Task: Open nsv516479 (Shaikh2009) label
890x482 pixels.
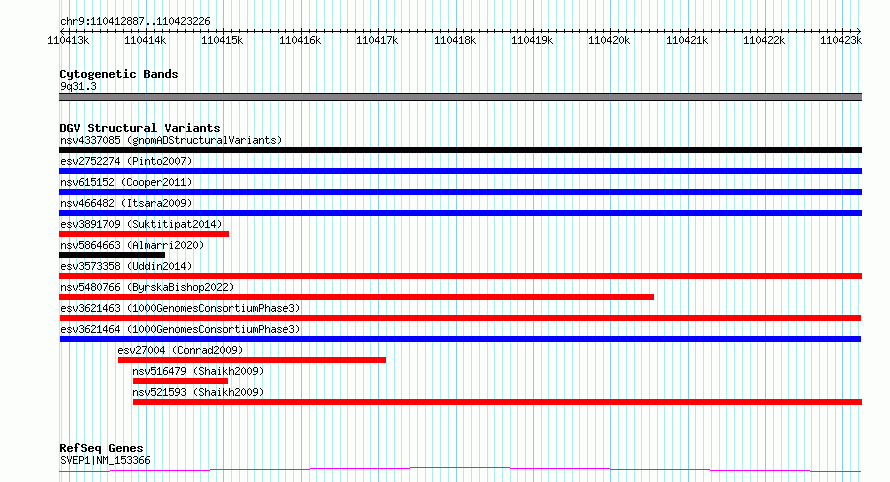Action: point(198,371)
